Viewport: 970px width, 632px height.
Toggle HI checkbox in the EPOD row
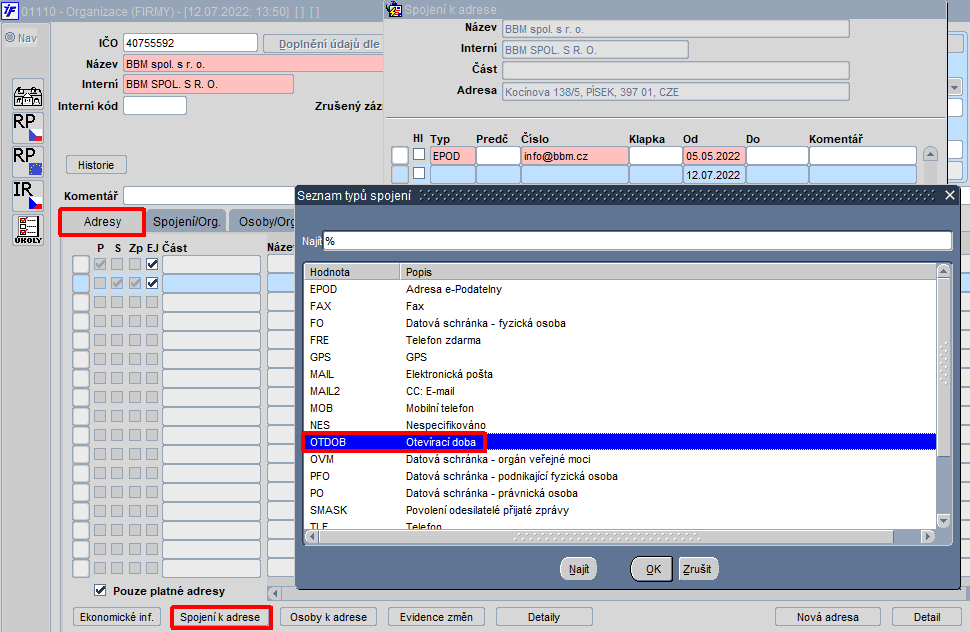[419, 155]
